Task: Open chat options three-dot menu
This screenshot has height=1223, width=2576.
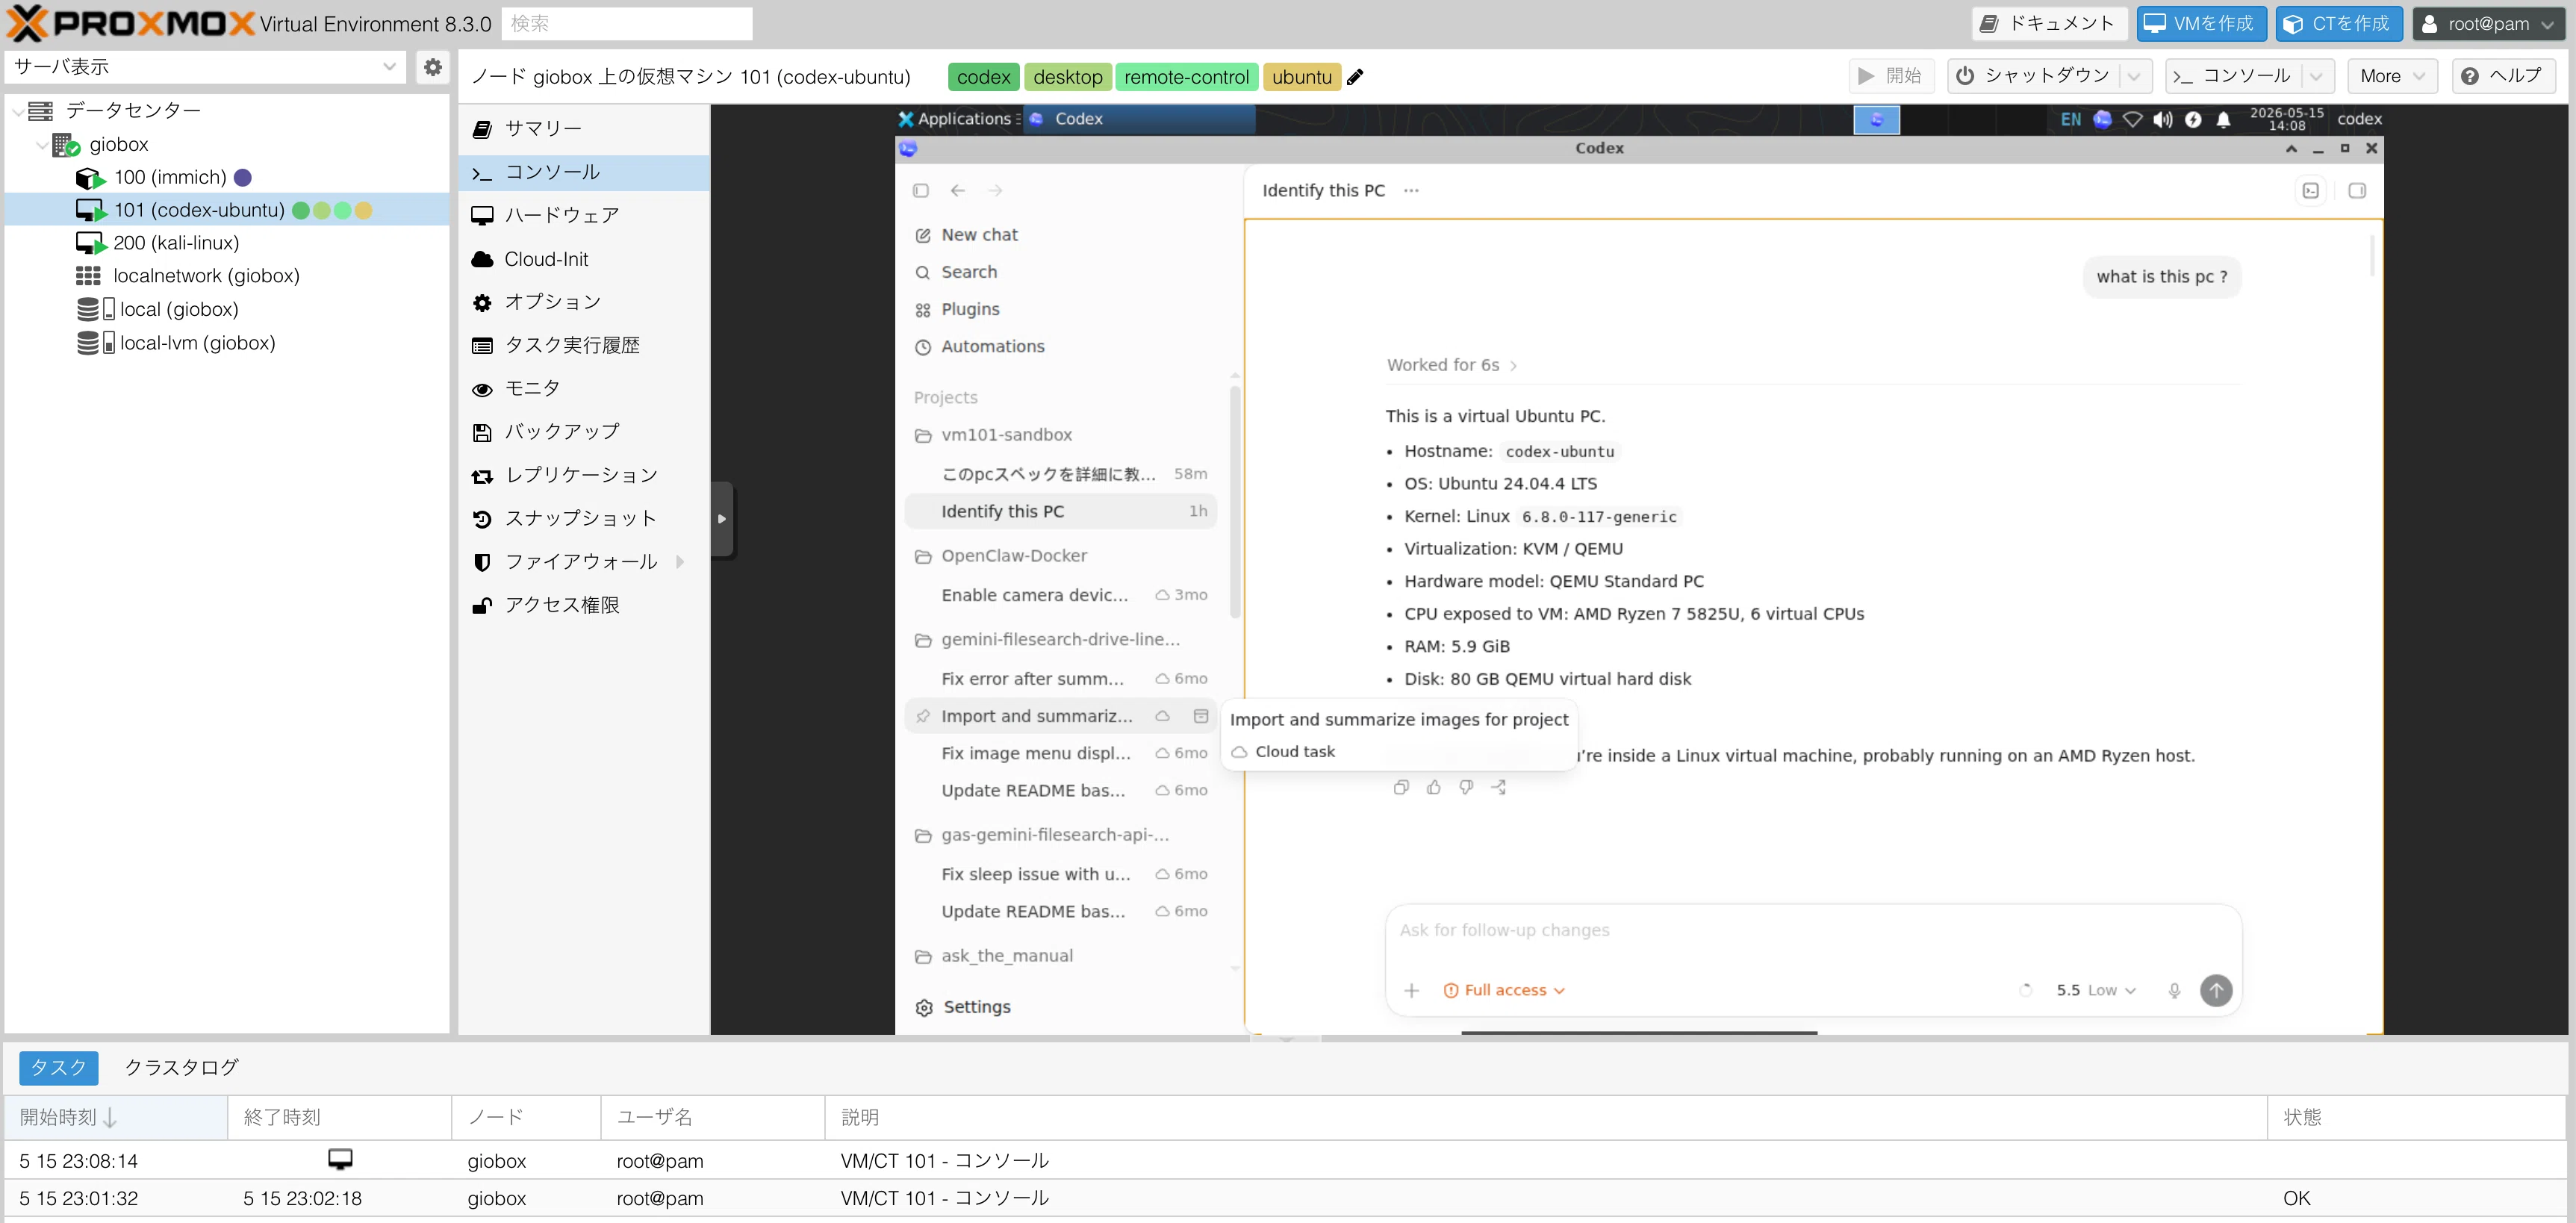Action: (x=1411, y=190)
